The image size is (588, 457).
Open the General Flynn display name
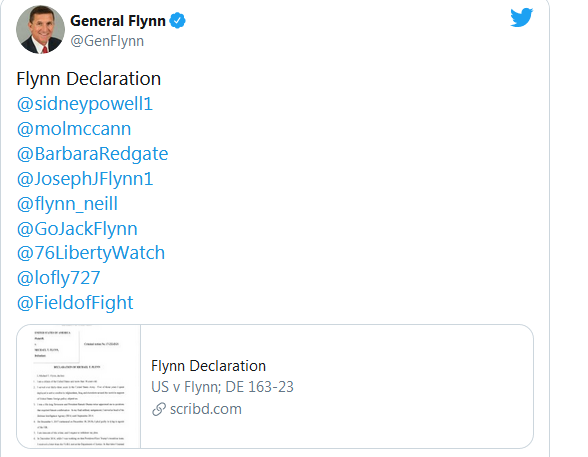(118, 21)
